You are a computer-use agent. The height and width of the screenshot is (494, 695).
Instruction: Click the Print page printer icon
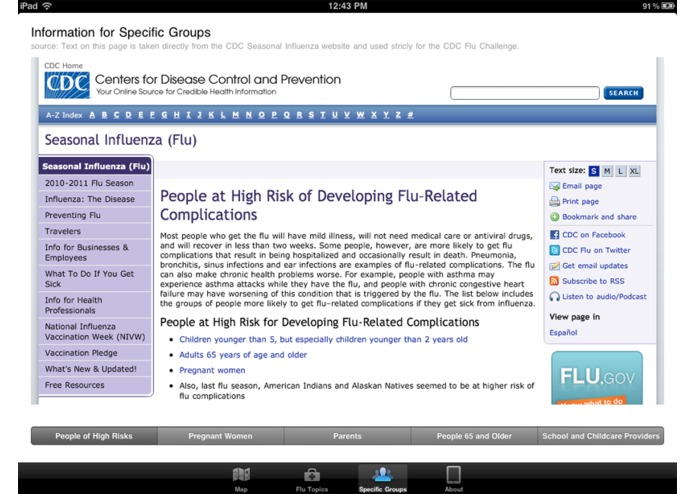point(554,202)
